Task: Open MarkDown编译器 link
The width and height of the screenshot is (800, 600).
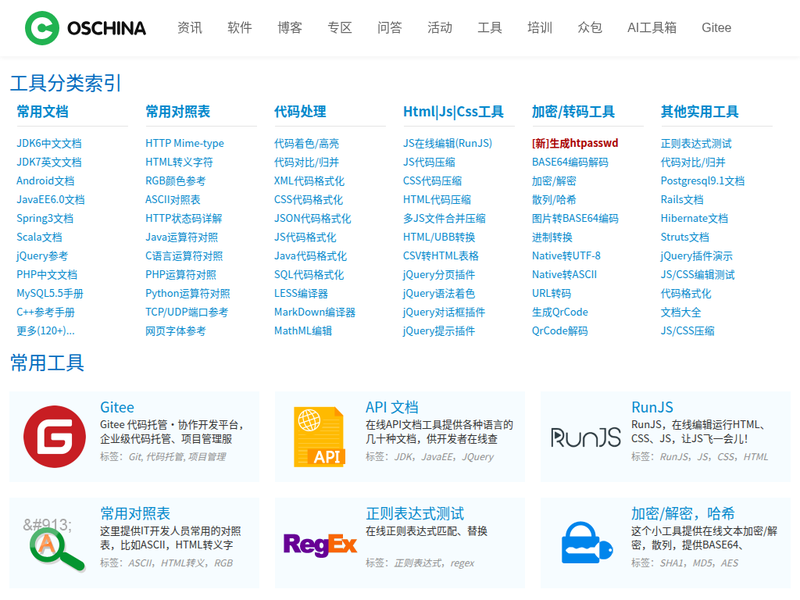Action: pyautogui.click(x=314, y=312)
